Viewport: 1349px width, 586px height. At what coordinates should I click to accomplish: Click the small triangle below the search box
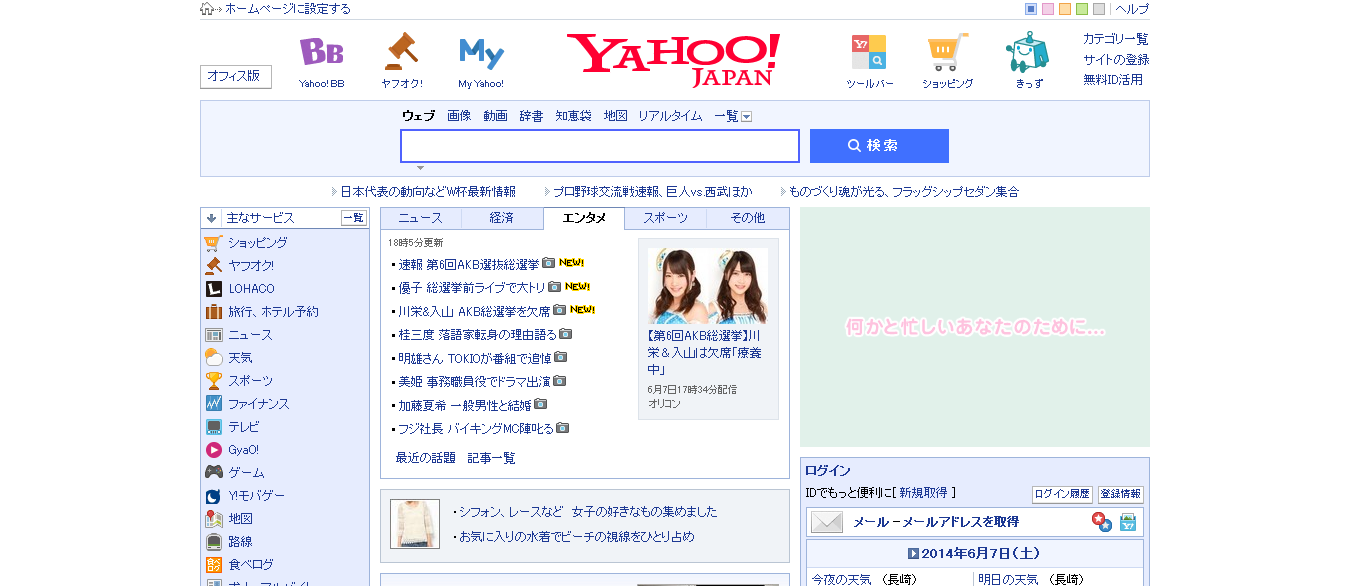click(420, 168)
